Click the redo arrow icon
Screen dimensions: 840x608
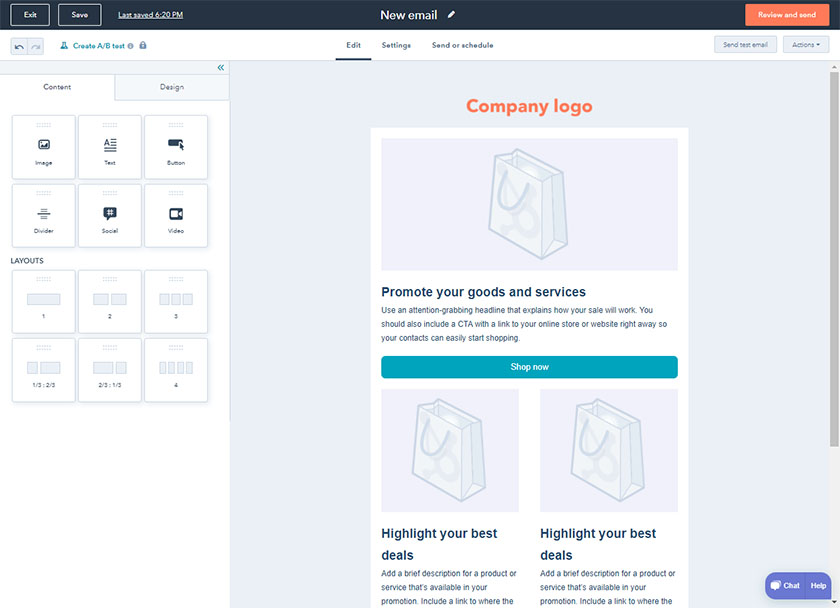pyautogui.click(x=35, y=46)
